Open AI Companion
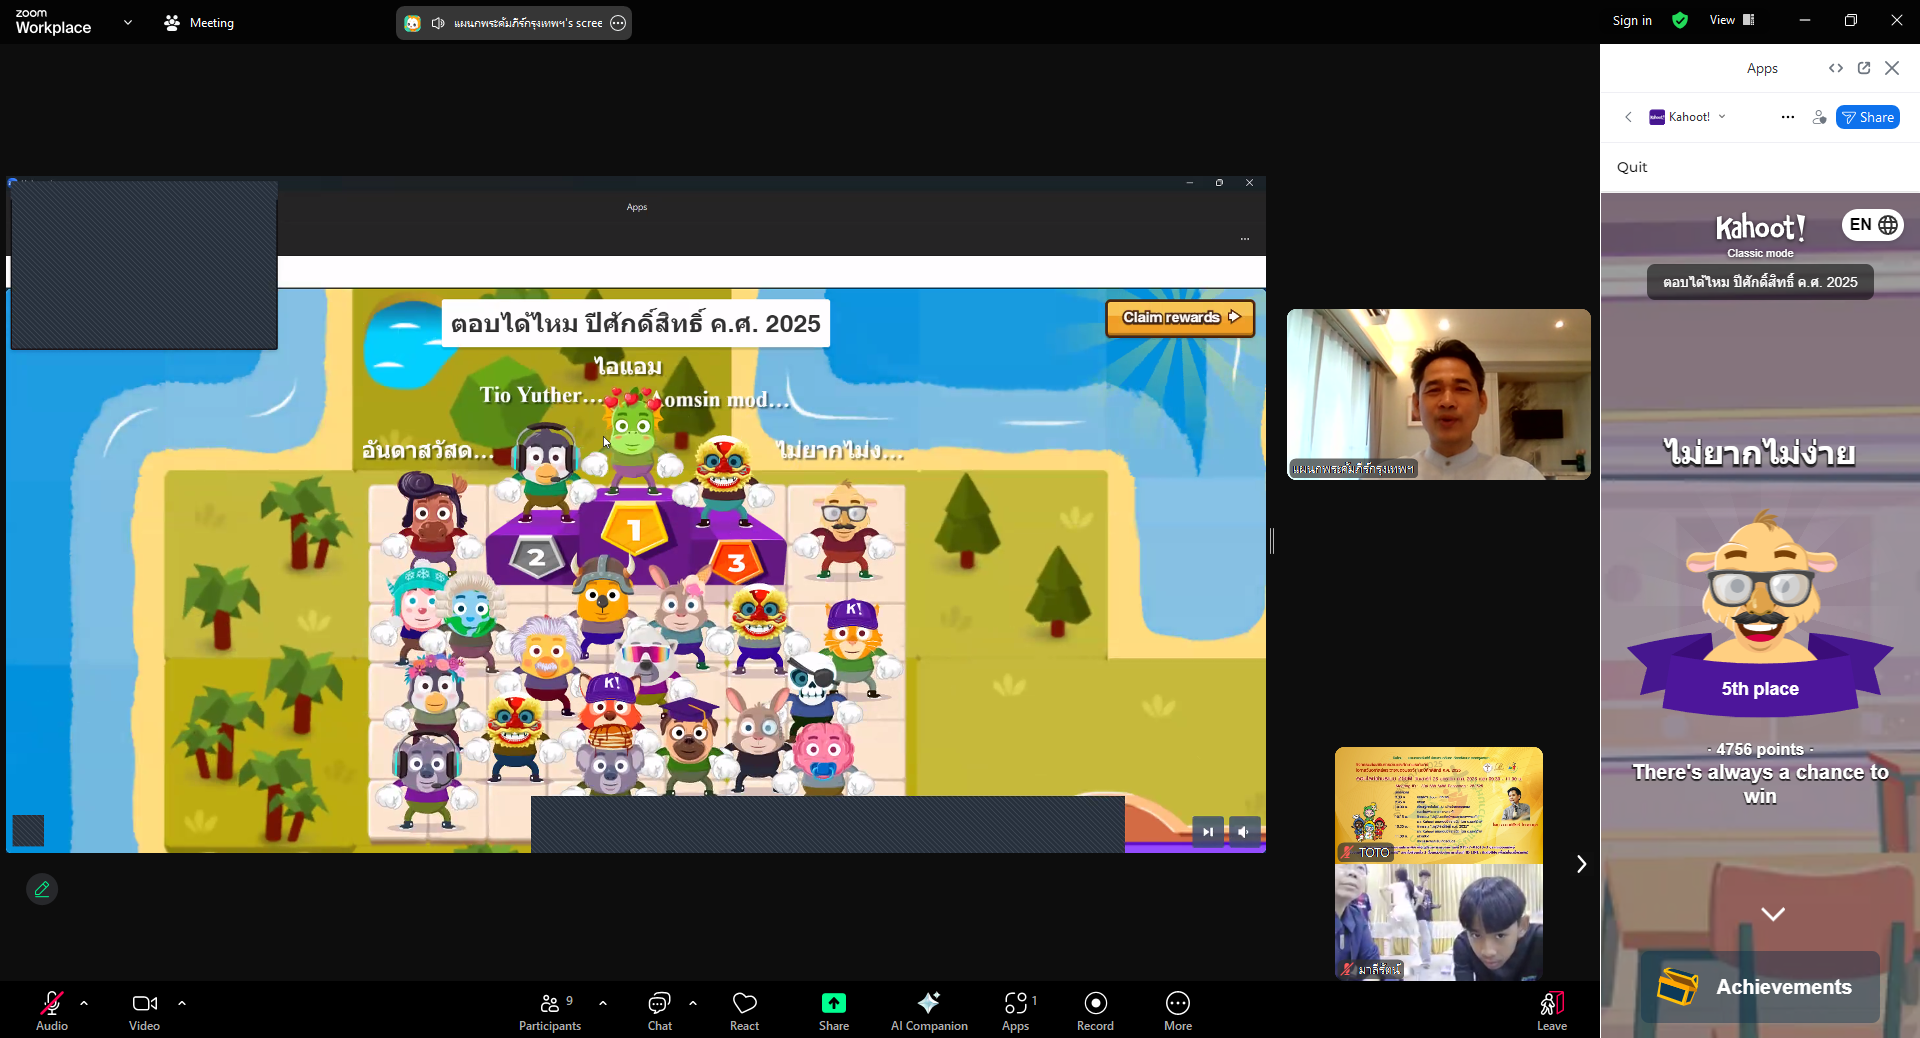1920x1038 pixels. coord(929,1009)
